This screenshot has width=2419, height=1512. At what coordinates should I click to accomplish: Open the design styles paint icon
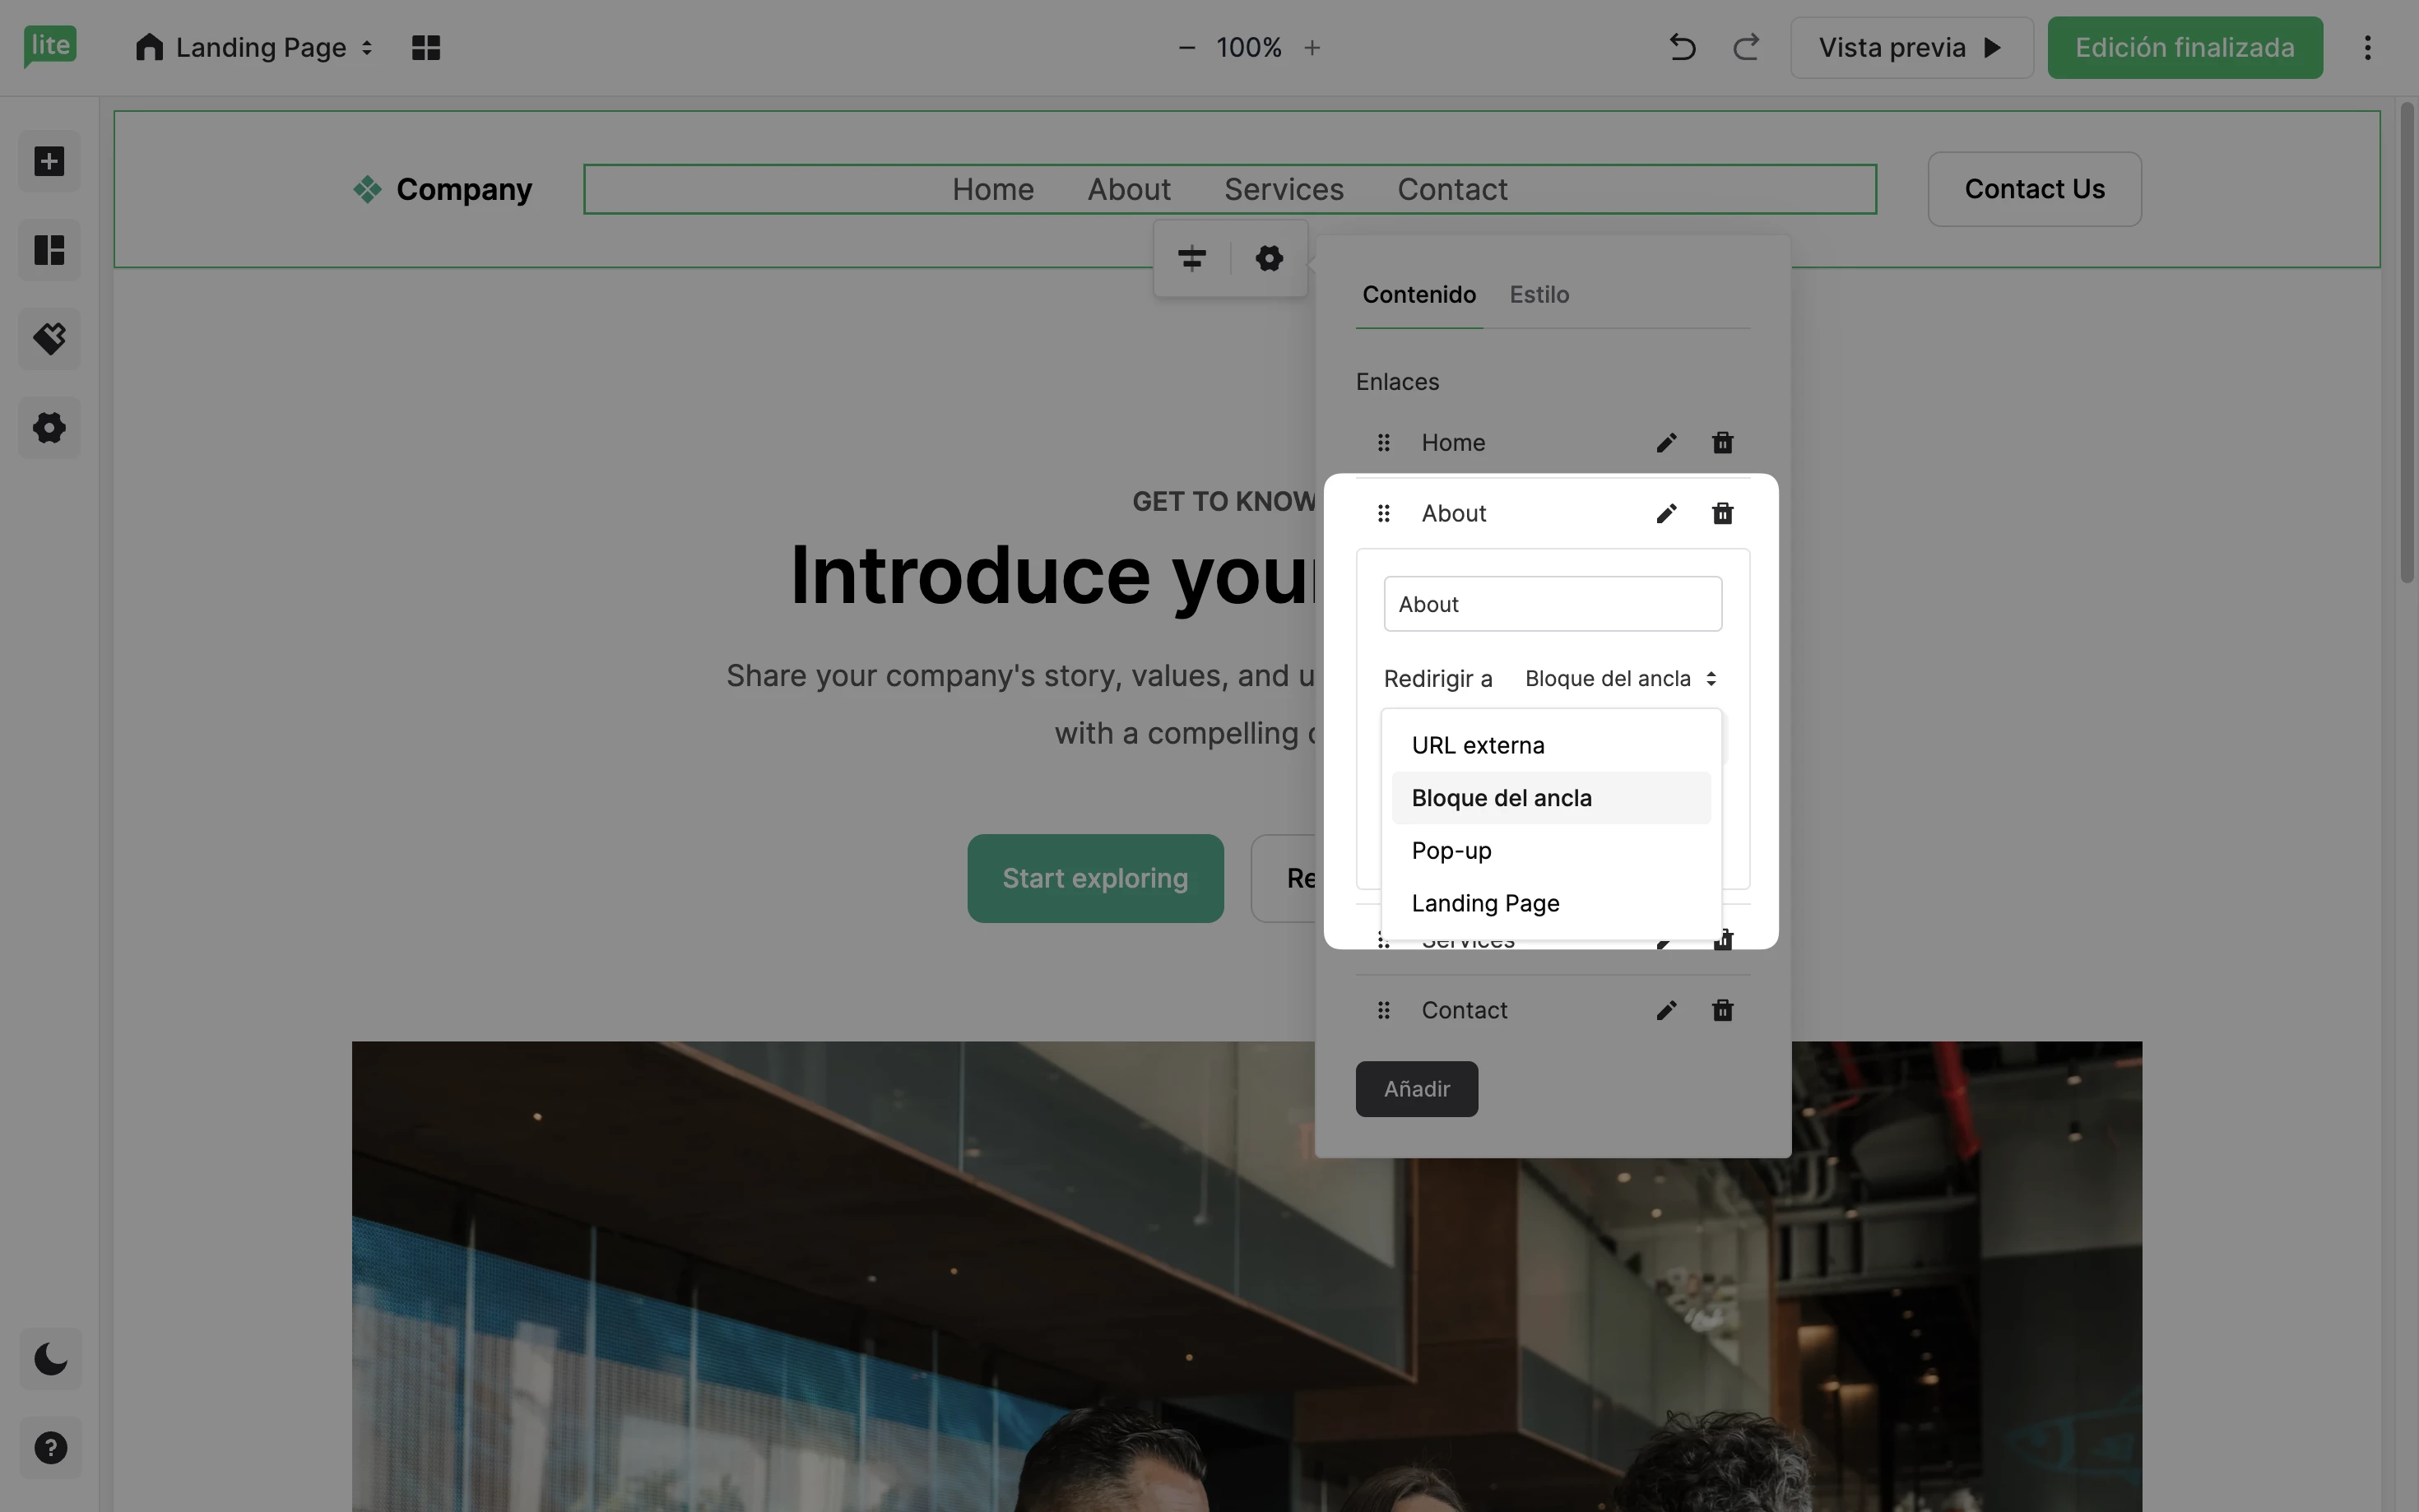49,339
